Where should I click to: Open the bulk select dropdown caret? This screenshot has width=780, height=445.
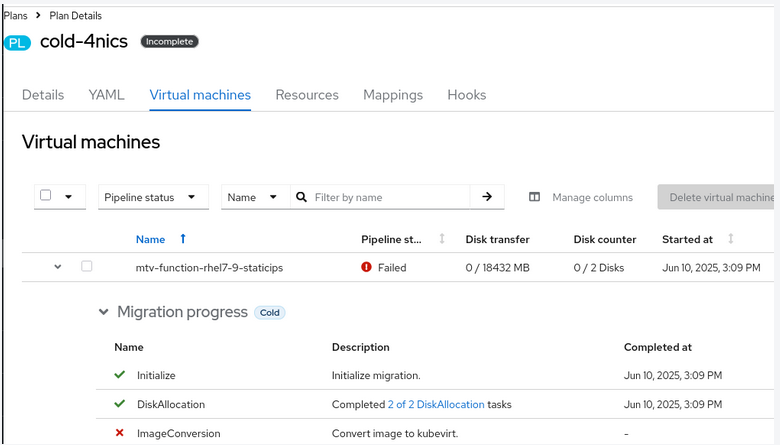69,197
